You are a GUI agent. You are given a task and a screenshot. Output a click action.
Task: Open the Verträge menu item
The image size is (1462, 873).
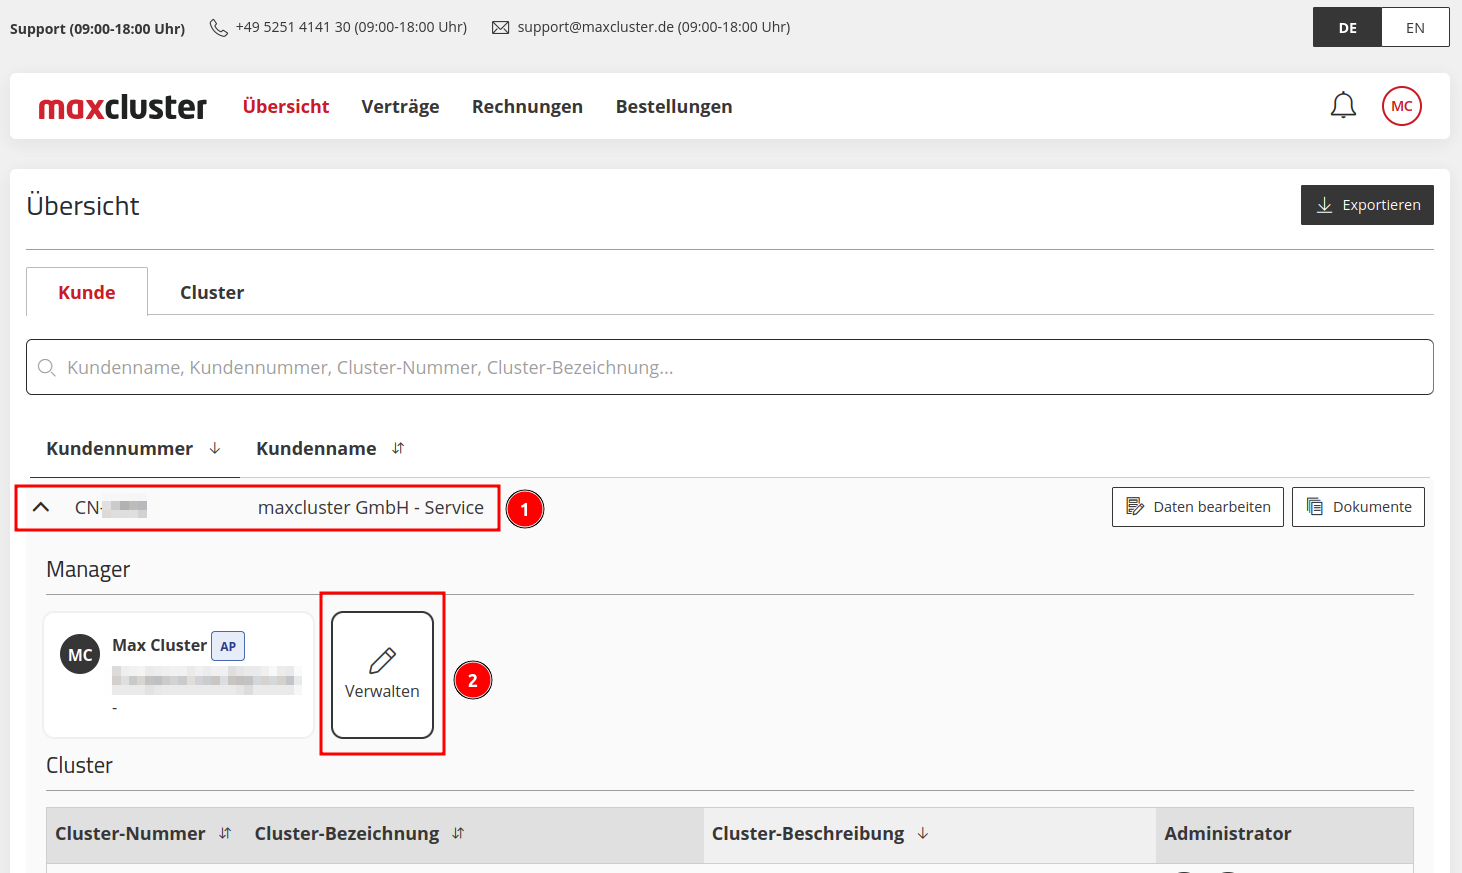(x=400, y=106)
